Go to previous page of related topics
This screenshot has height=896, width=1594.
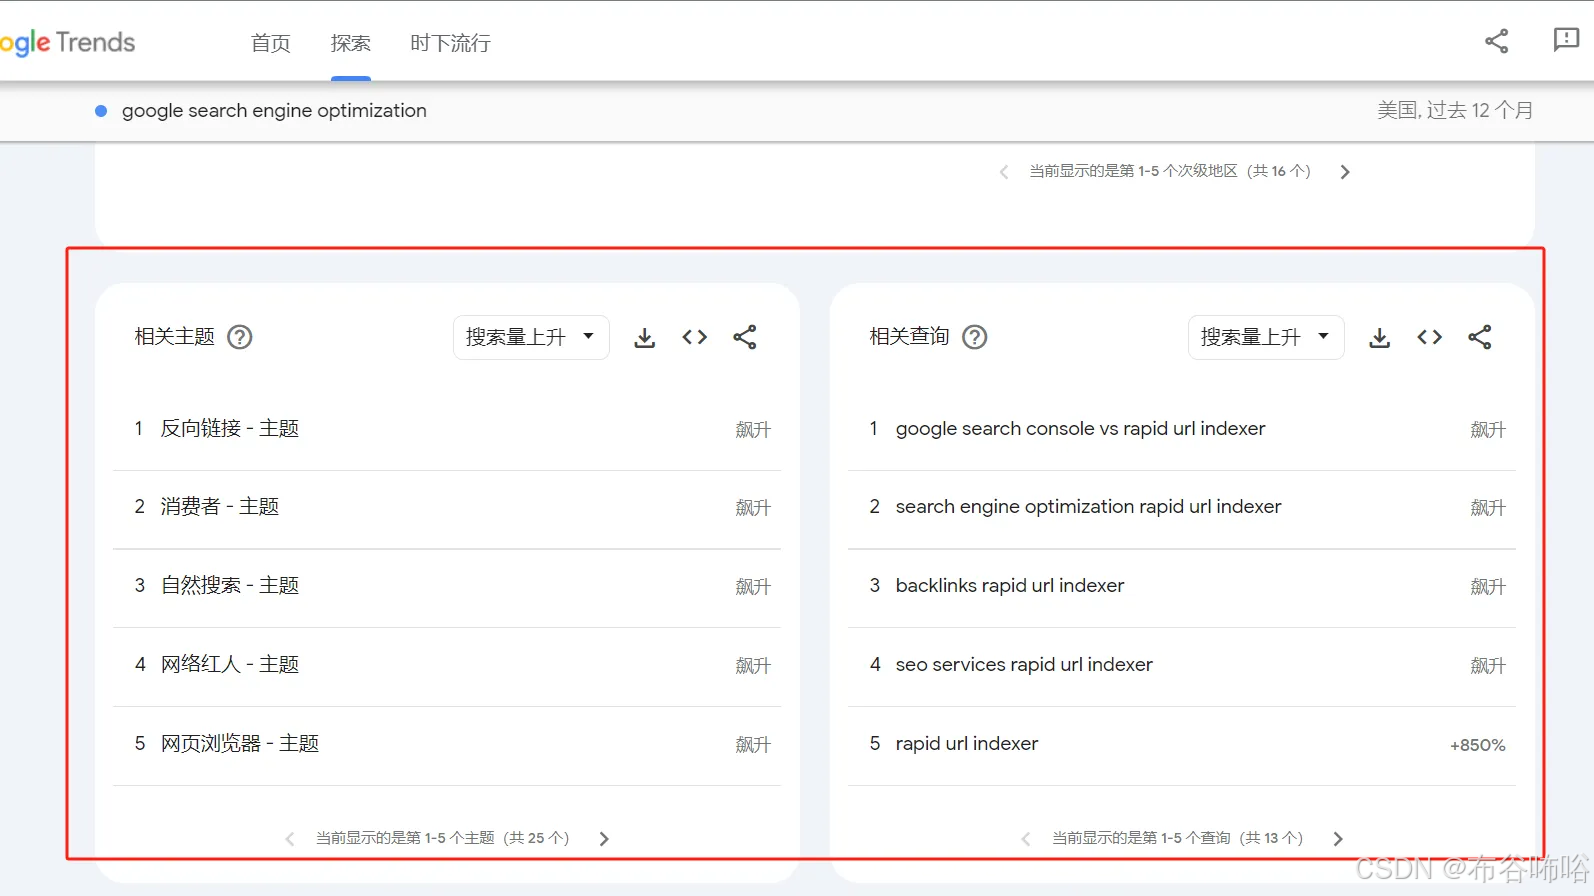click(290, 839)
